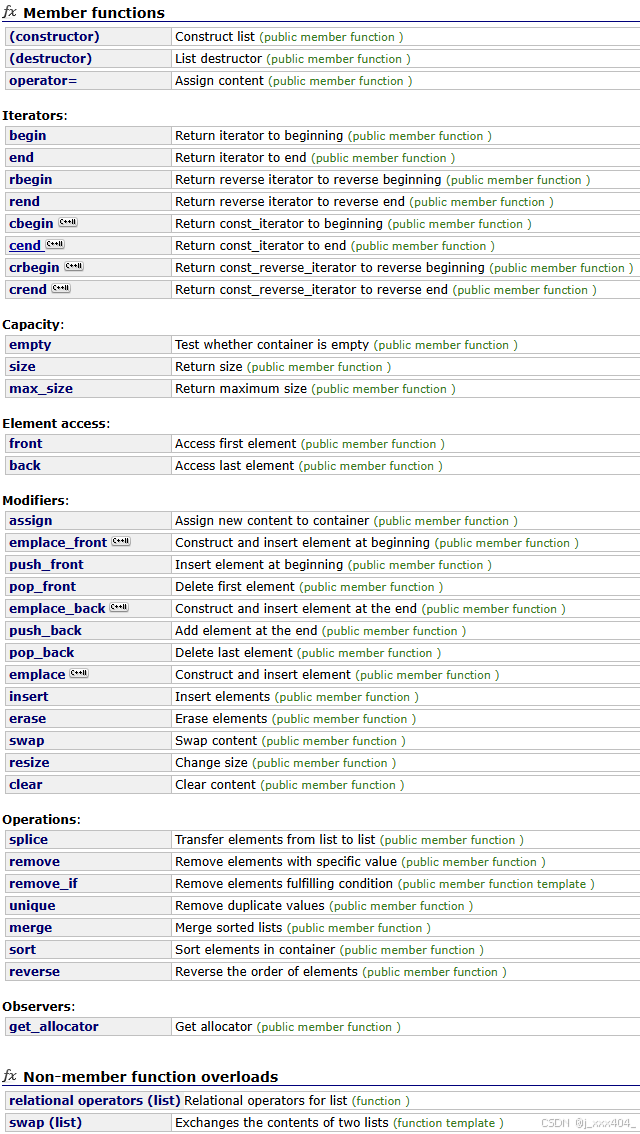Open the back element access link
This screenshot has width=640, height=1134.
coord(25,466)
